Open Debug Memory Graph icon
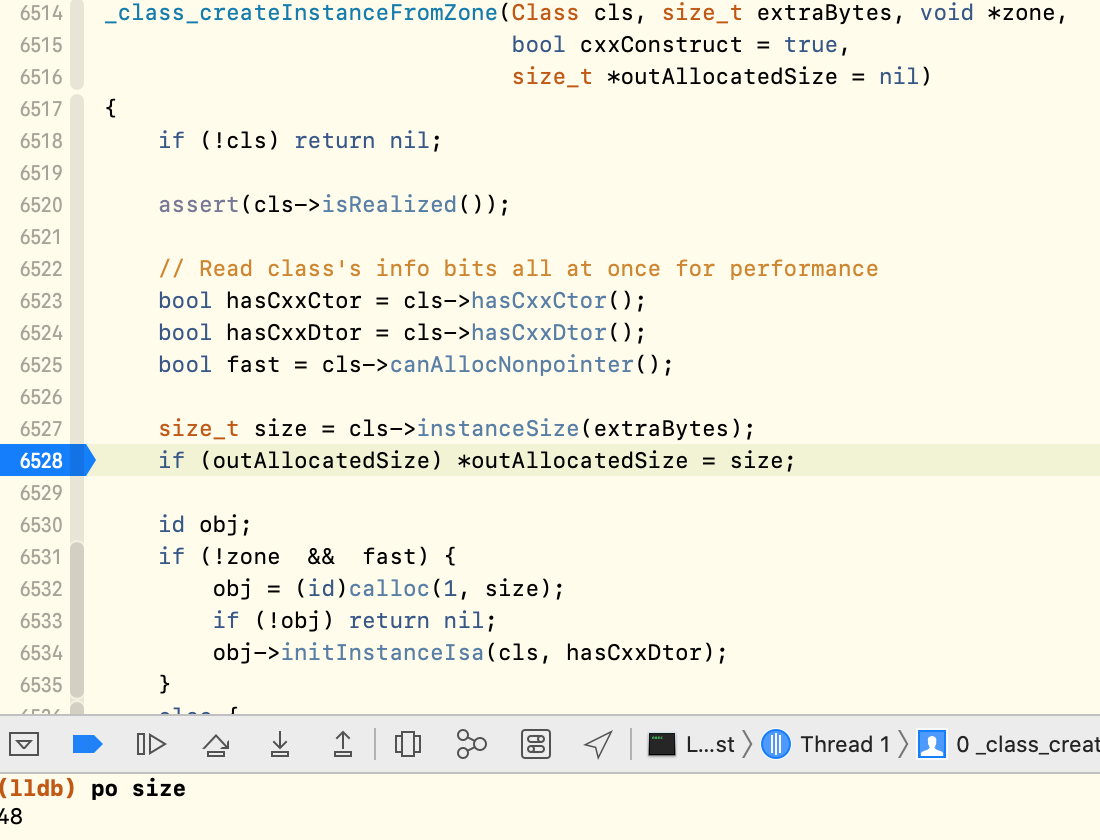1100x840 pixels. click(471, 744)
